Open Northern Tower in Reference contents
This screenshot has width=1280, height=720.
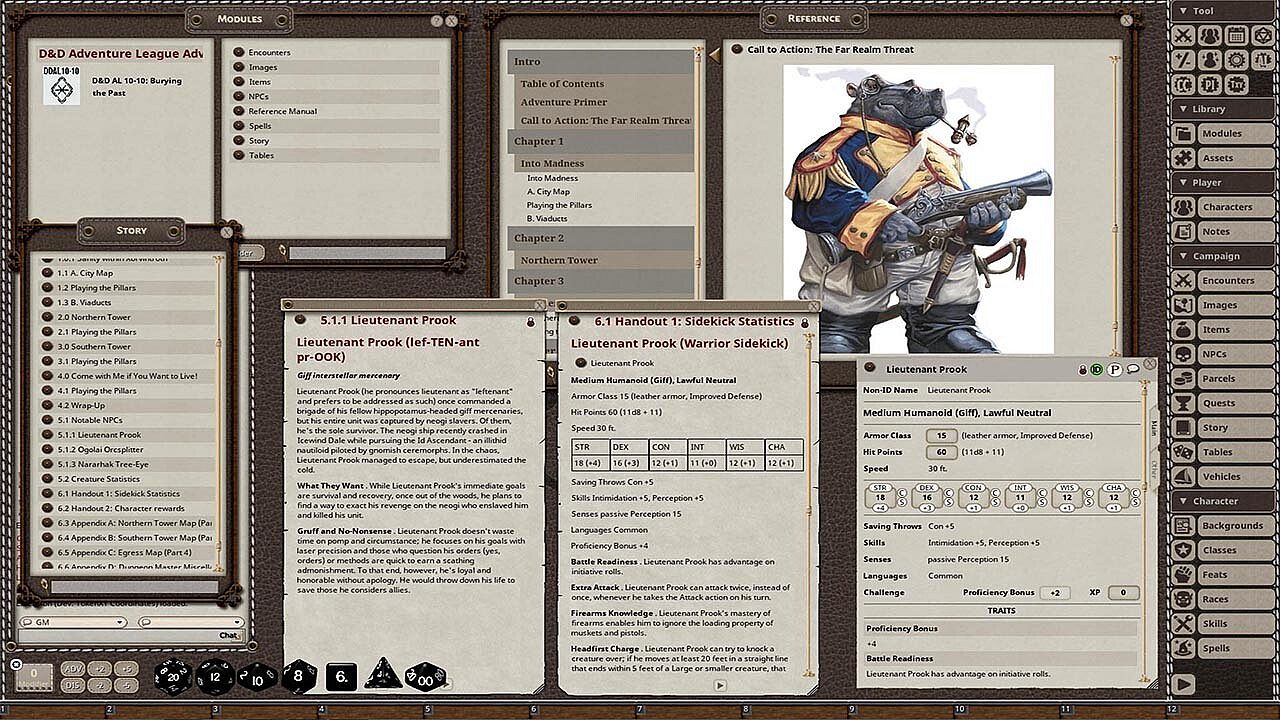tap(558, 260)
